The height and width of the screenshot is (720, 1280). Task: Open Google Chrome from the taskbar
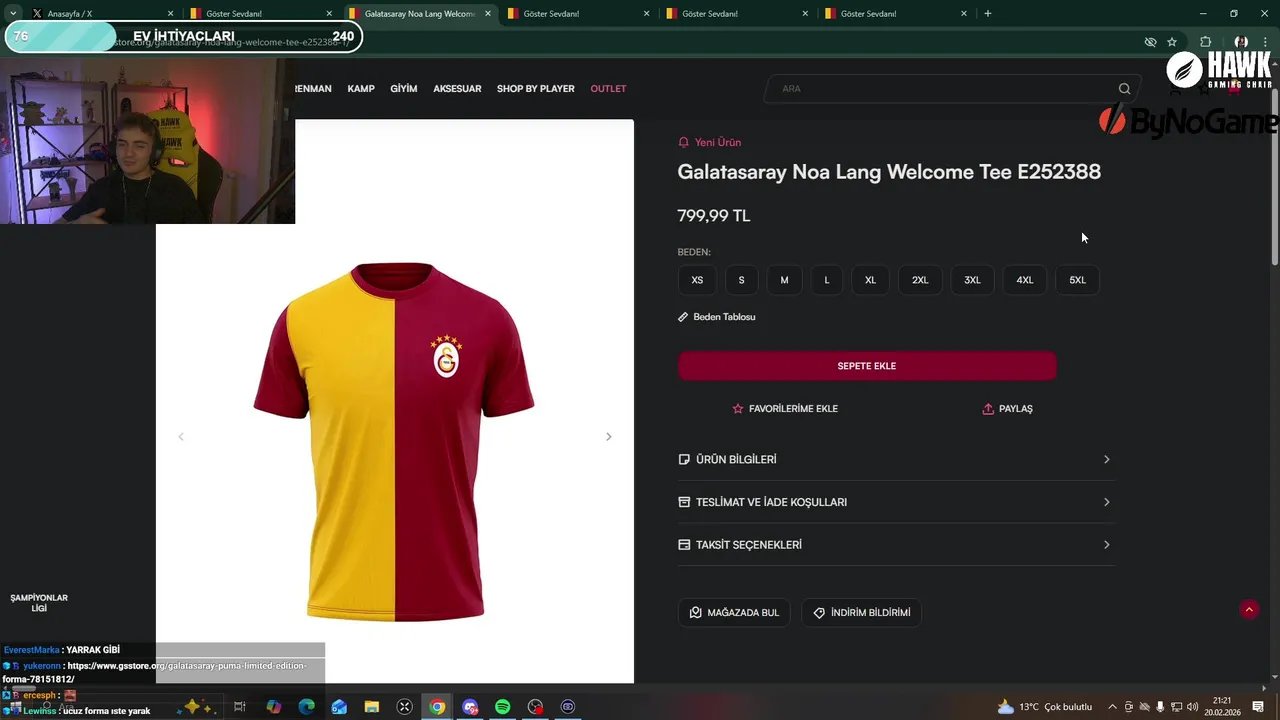pos(437,707)
